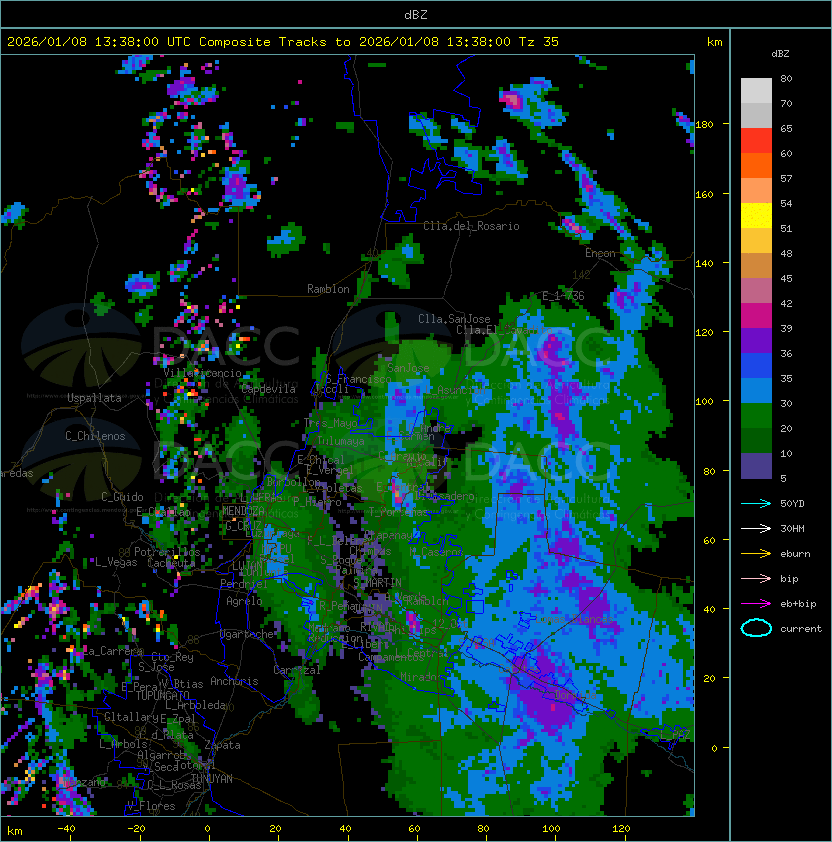This screenshot has height=842, width=832.
Task: Click the 'Perdriel' map label
Action: [x=243, y=584]
